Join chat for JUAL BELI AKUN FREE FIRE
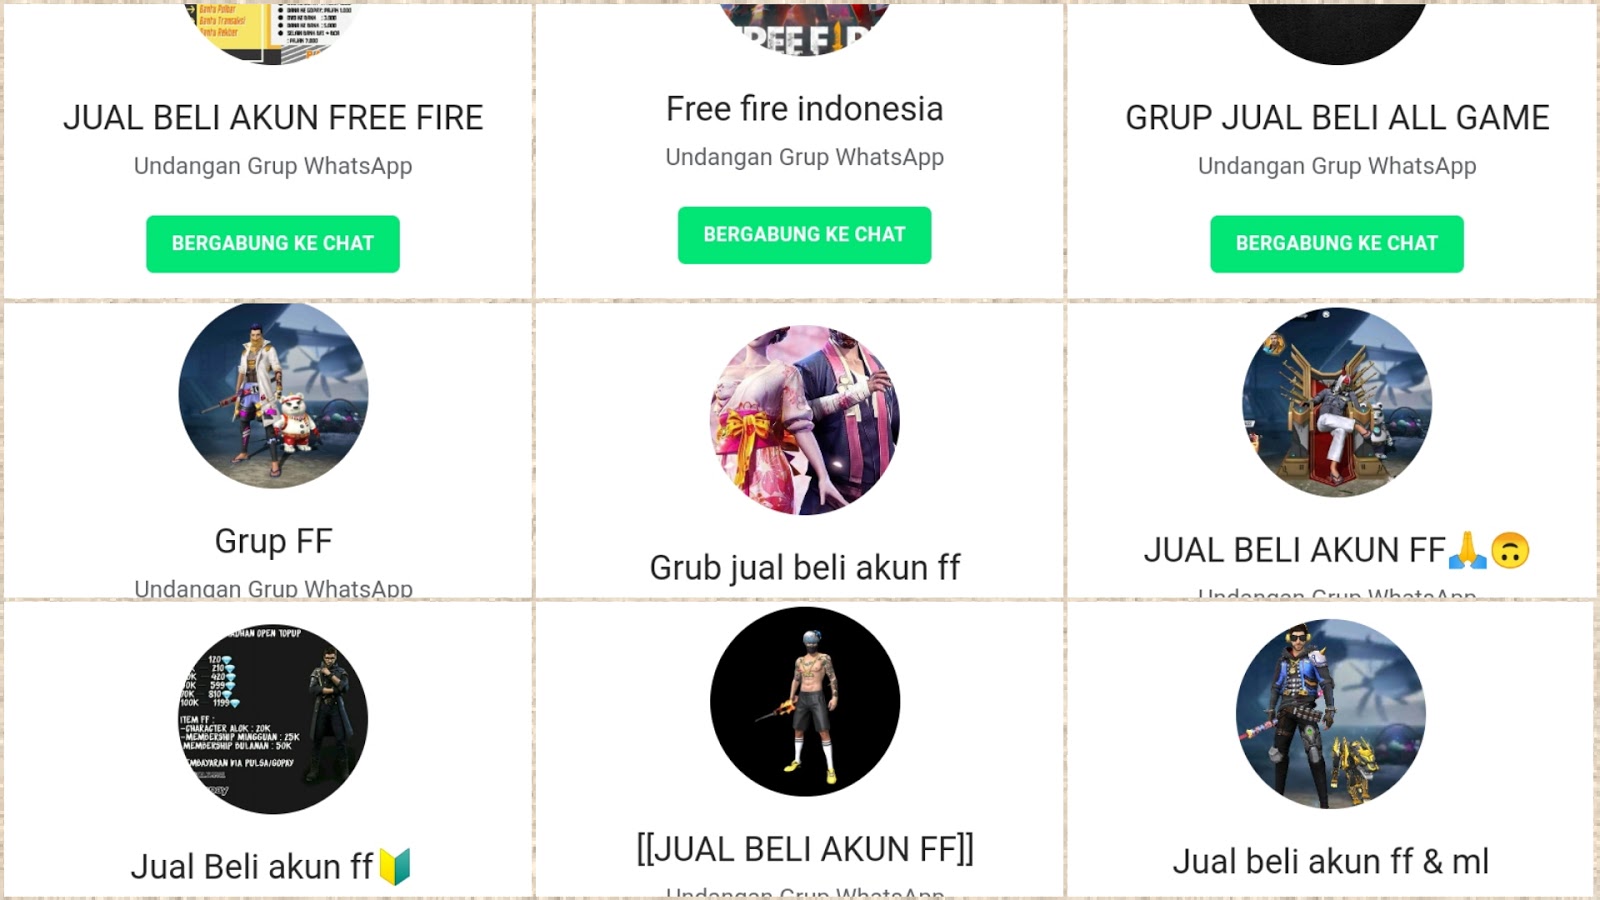Viewport: 1600px width, 900px height. 273,244
